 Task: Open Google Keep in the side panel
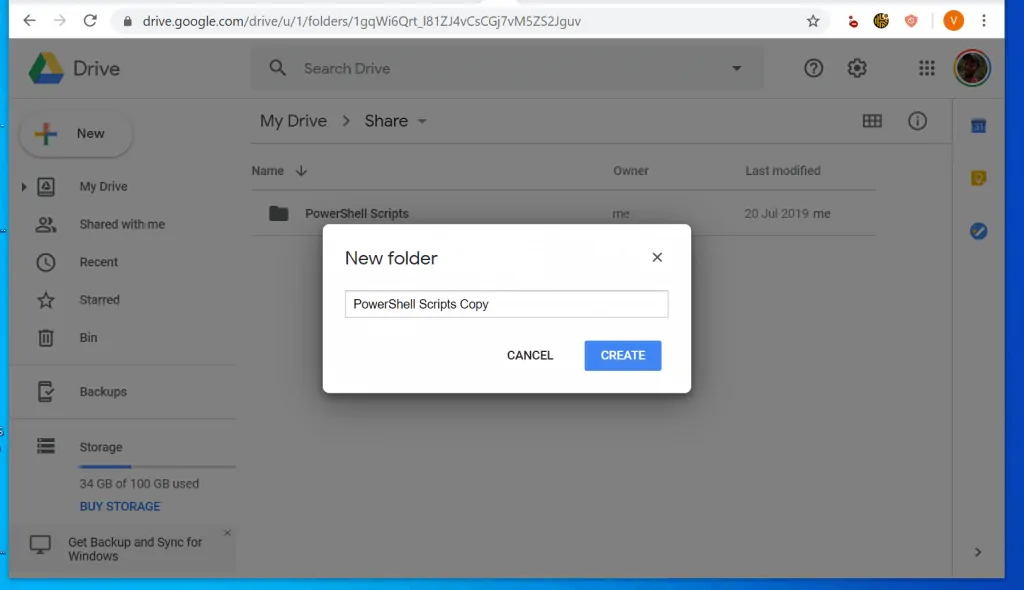point(978,178)
